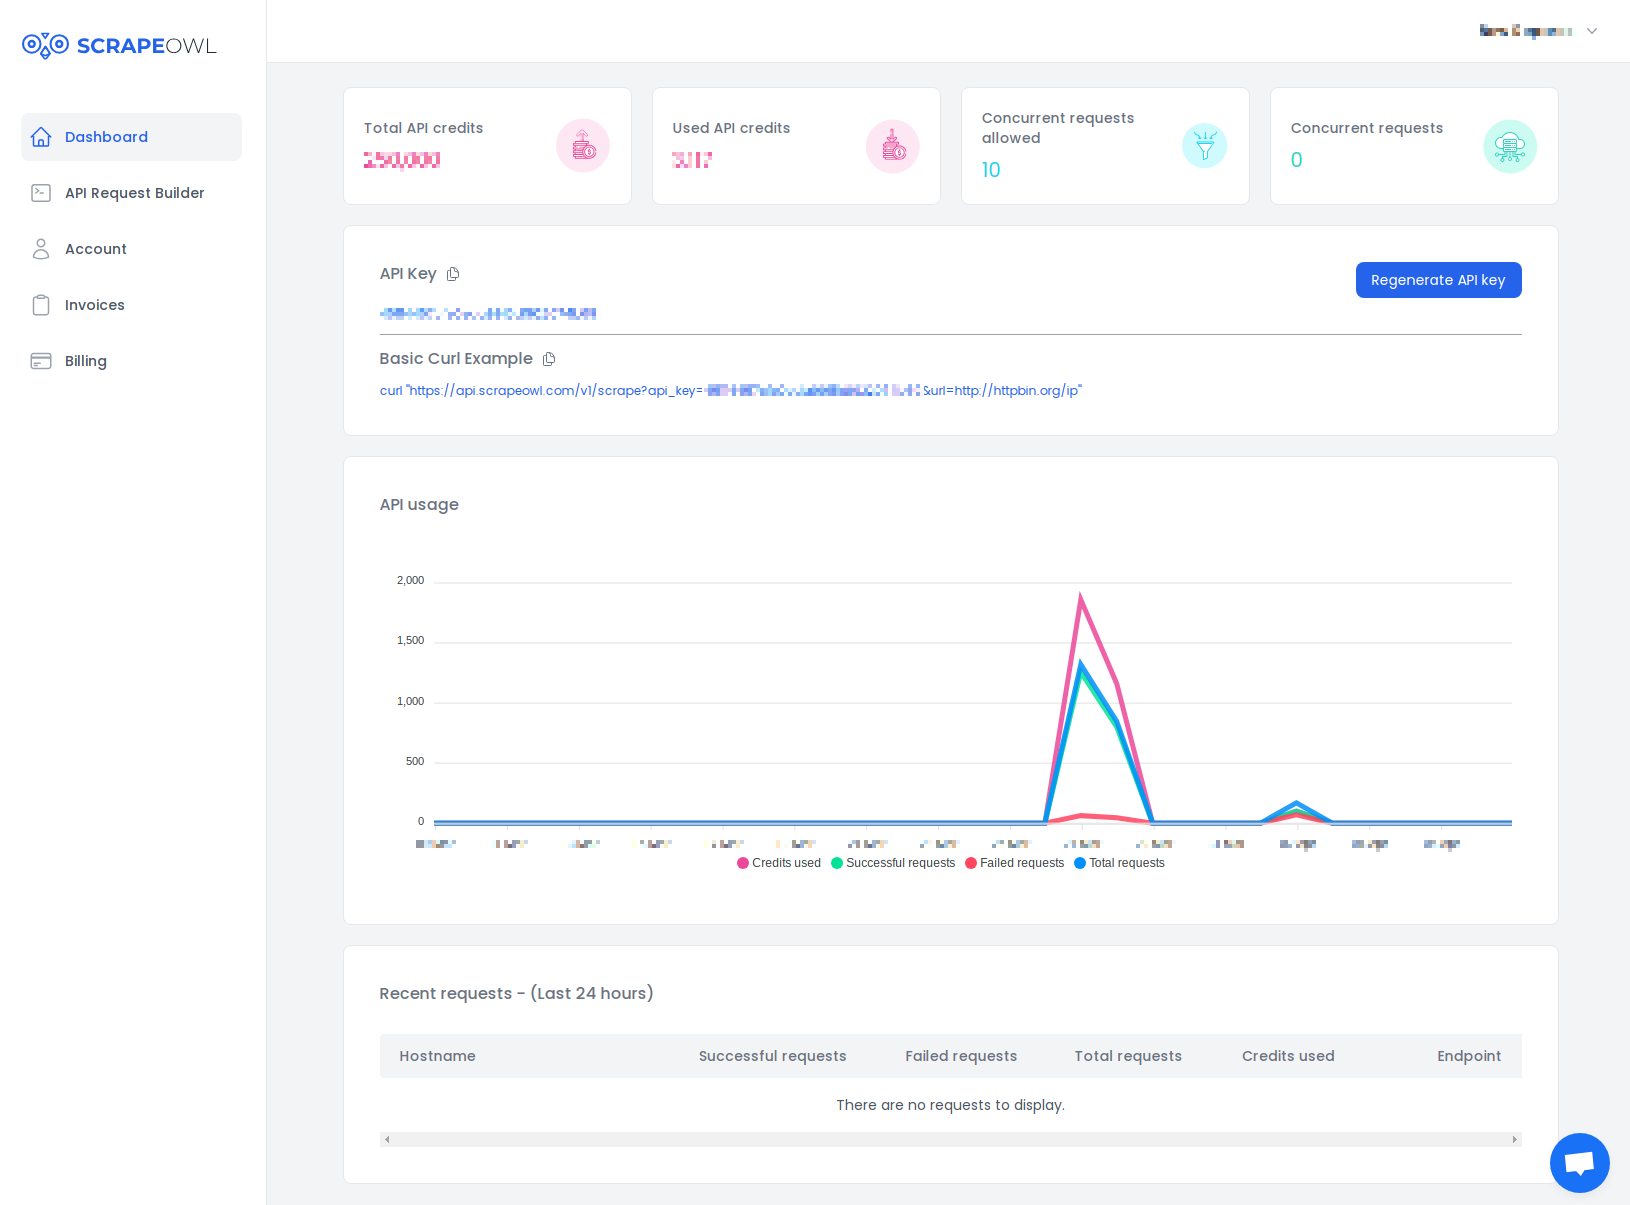Click the Account person icon

point(41,249)
